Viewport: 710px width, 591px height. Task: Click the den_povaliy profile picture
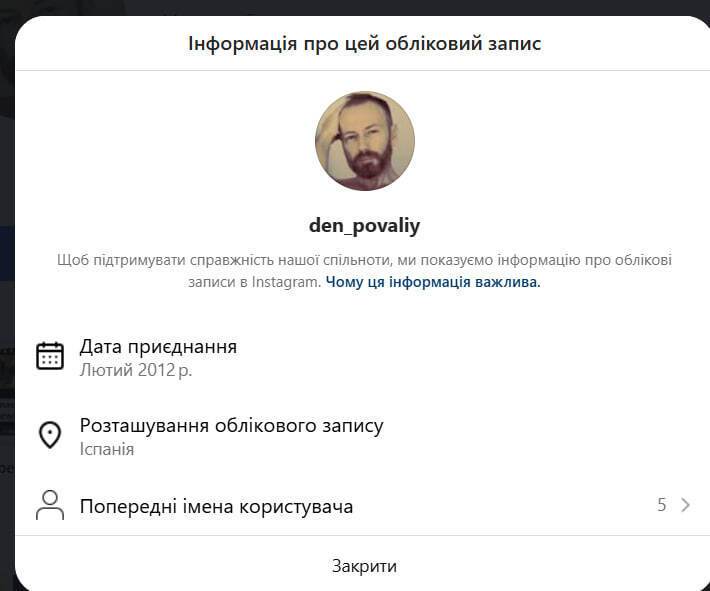coord(365,141)
